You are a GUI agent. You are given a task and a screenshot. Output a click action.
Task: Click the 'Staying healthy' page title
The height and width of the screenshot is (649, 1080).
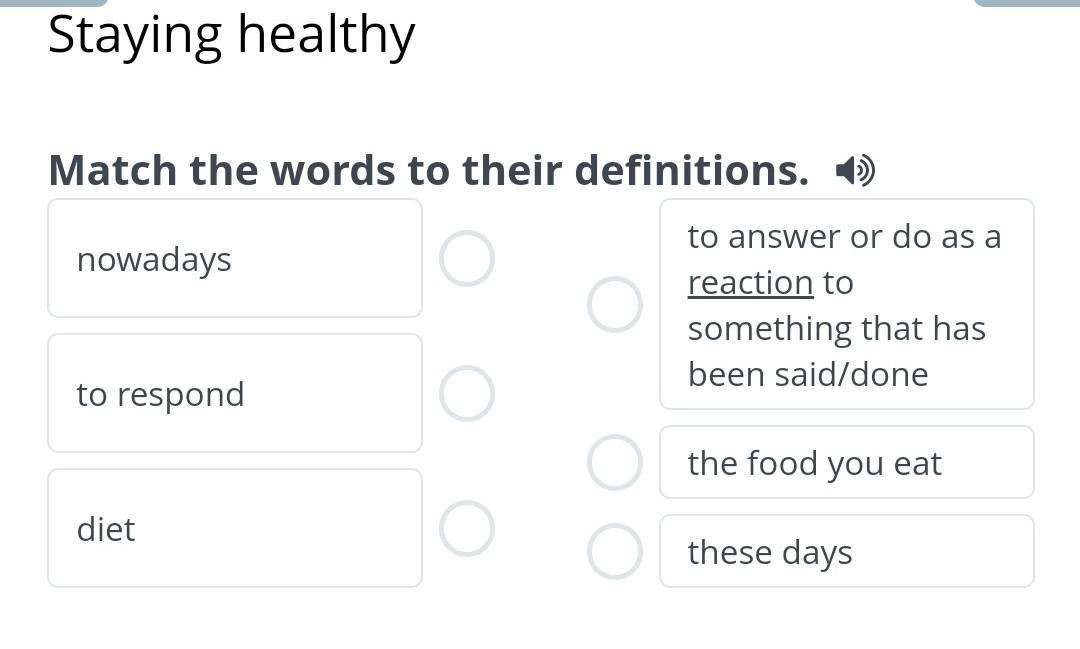pos(231,34)
